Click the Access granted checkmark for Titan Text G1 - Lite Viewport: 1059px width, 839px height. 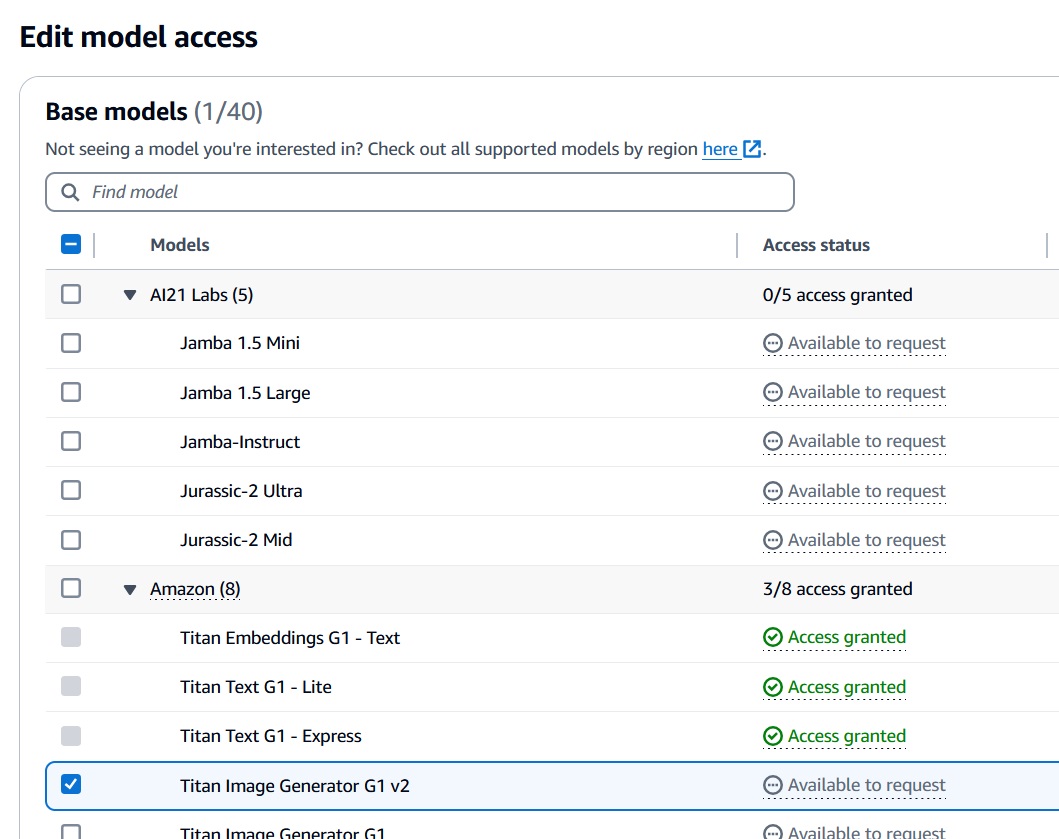coord(772,687)
